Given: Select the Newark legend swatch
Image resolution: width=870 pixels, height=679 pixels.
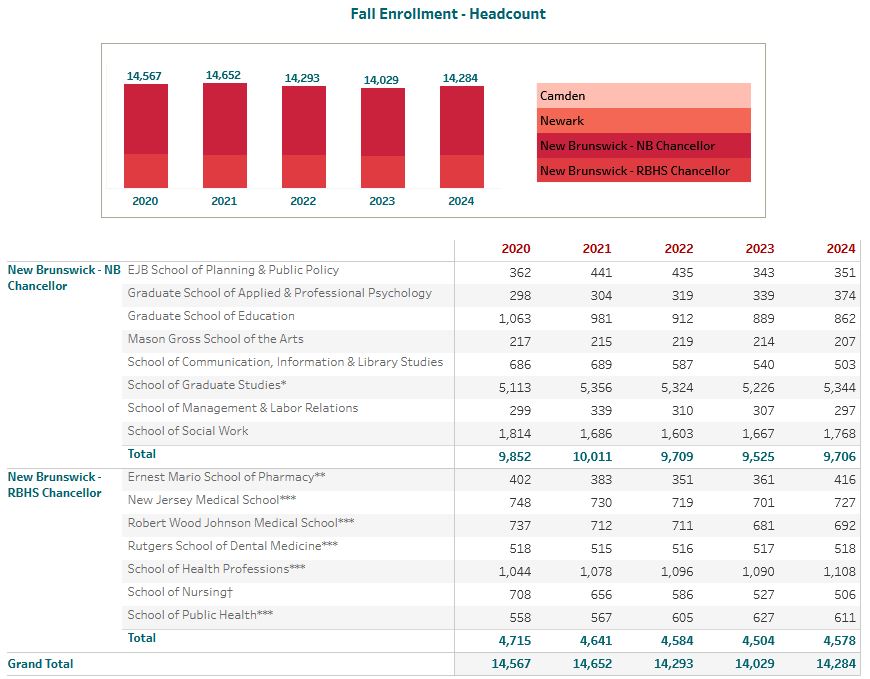Looking at the screenshot, I should [644, 121].
